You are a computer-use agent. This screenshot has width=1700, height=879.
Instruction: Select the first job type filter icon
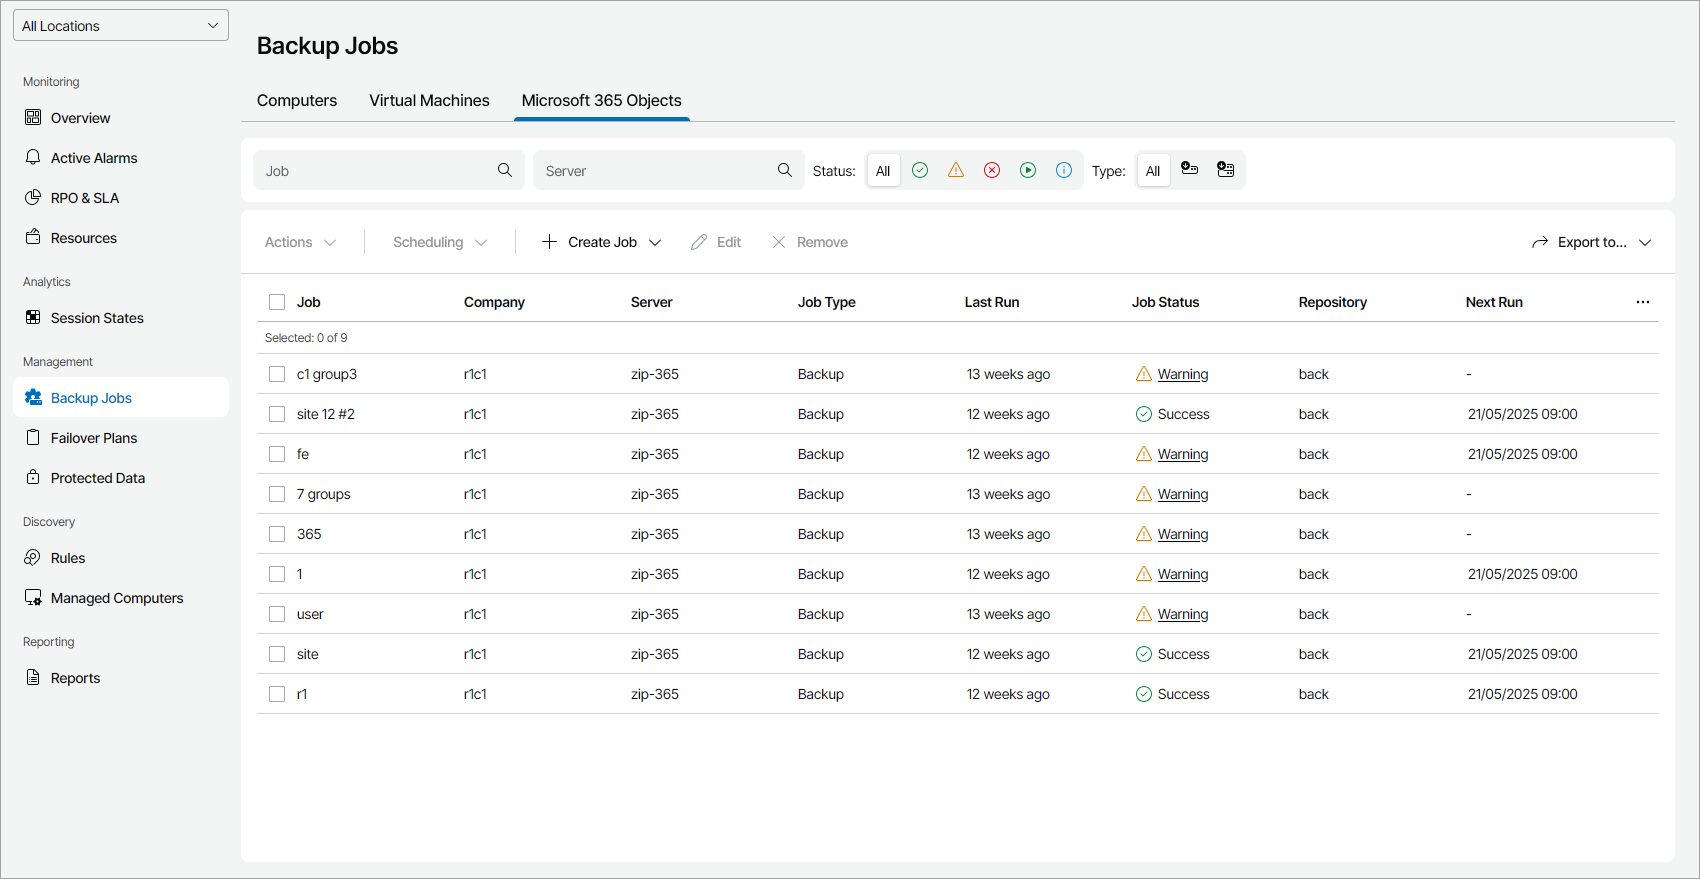1189,170
